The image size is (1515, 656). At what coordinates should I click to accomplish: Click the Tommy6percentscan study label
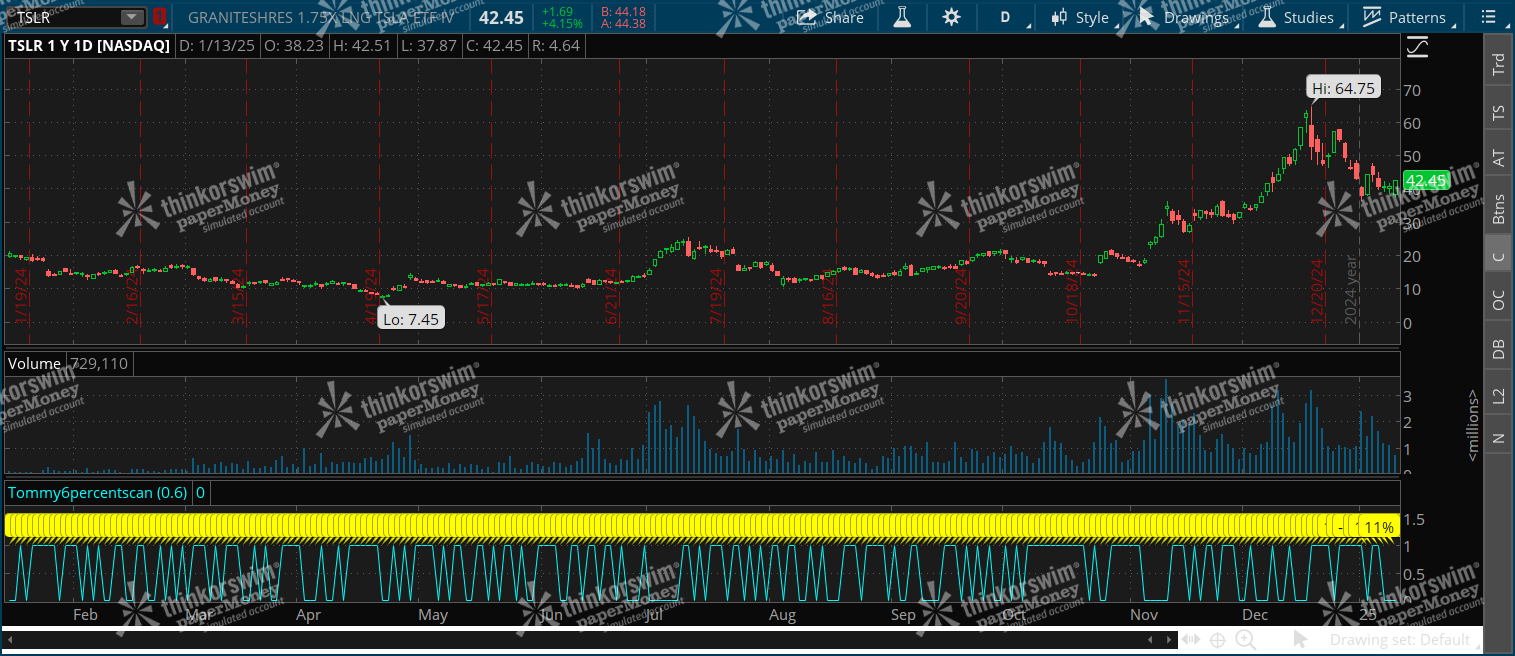coord(98,493)
